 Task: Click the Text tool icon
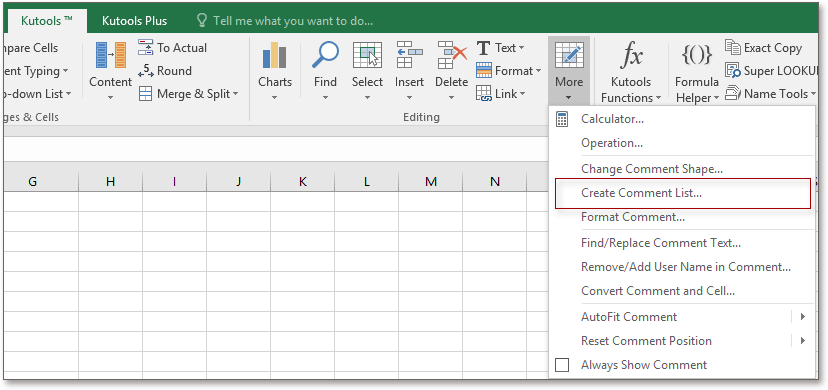(x=483, y=47)
